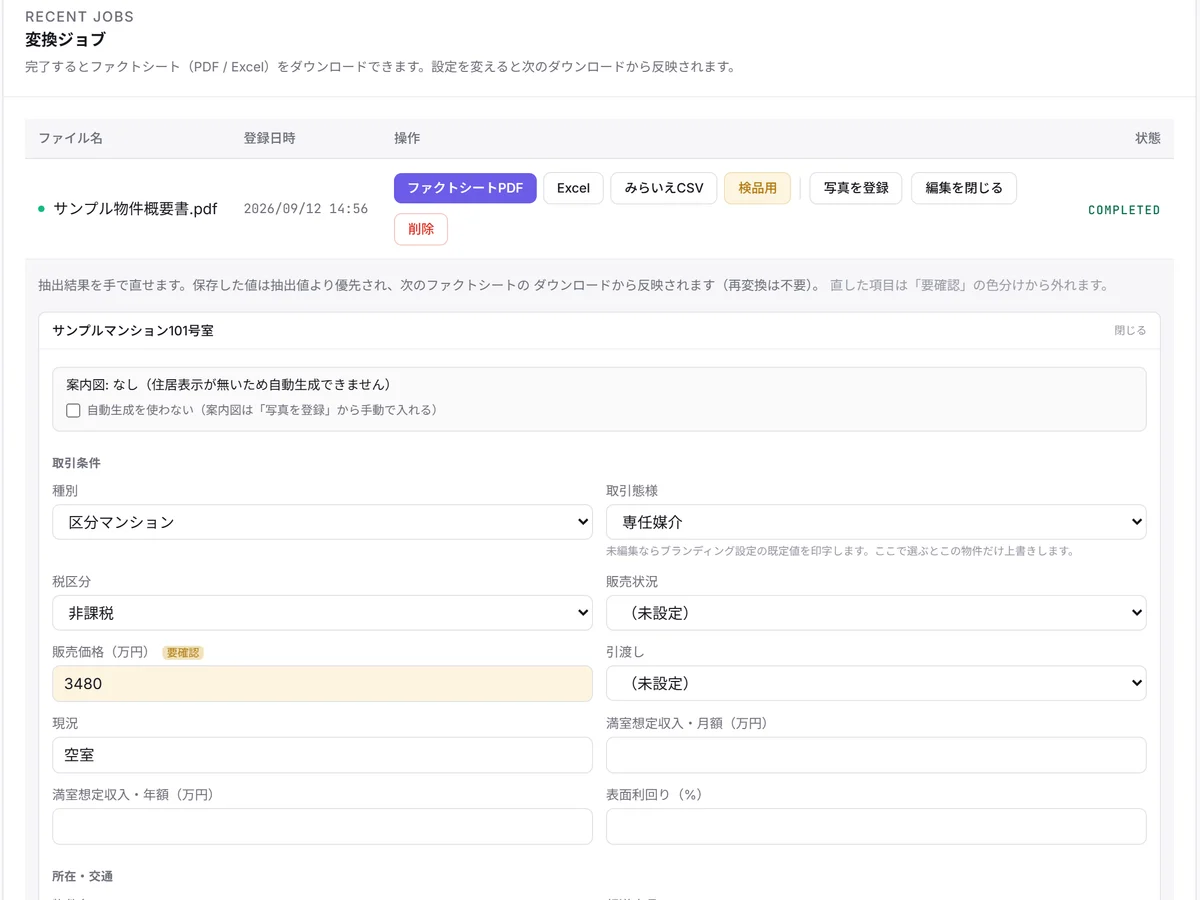Open the 種別 dropdown showing 区分マンション
The width and height of the screenshot is (1200, 900).
point(322,522)
